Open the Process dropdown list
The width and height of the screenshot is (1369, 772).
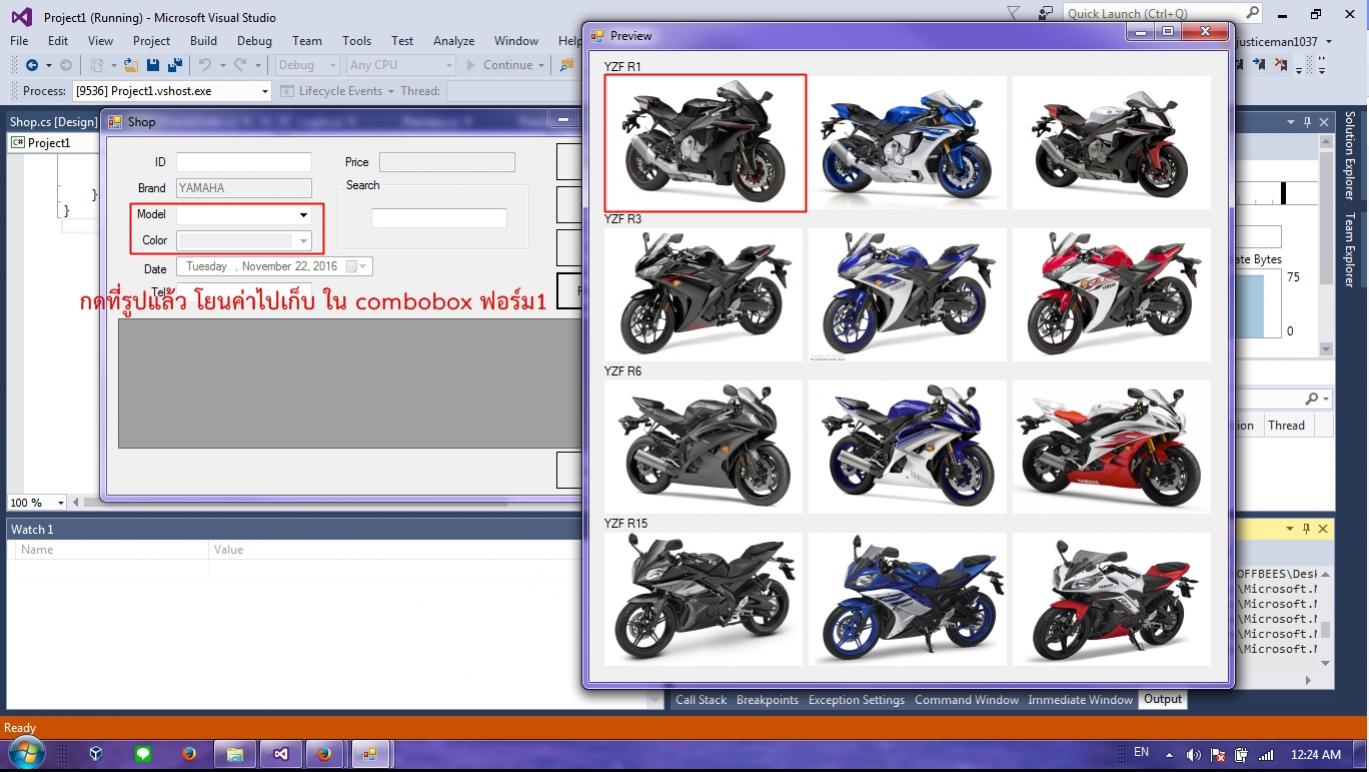point(265,91)
